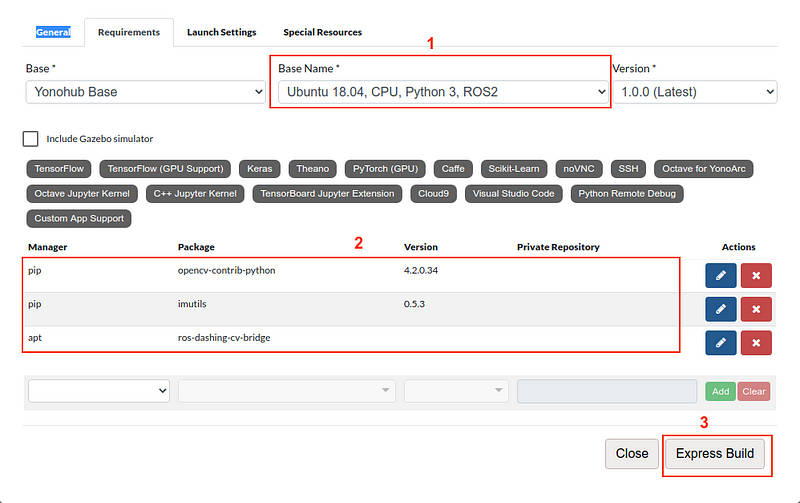Delete the opencv-contrib-python package row
The height and width of the screenshot is (503, 800).
756,275
